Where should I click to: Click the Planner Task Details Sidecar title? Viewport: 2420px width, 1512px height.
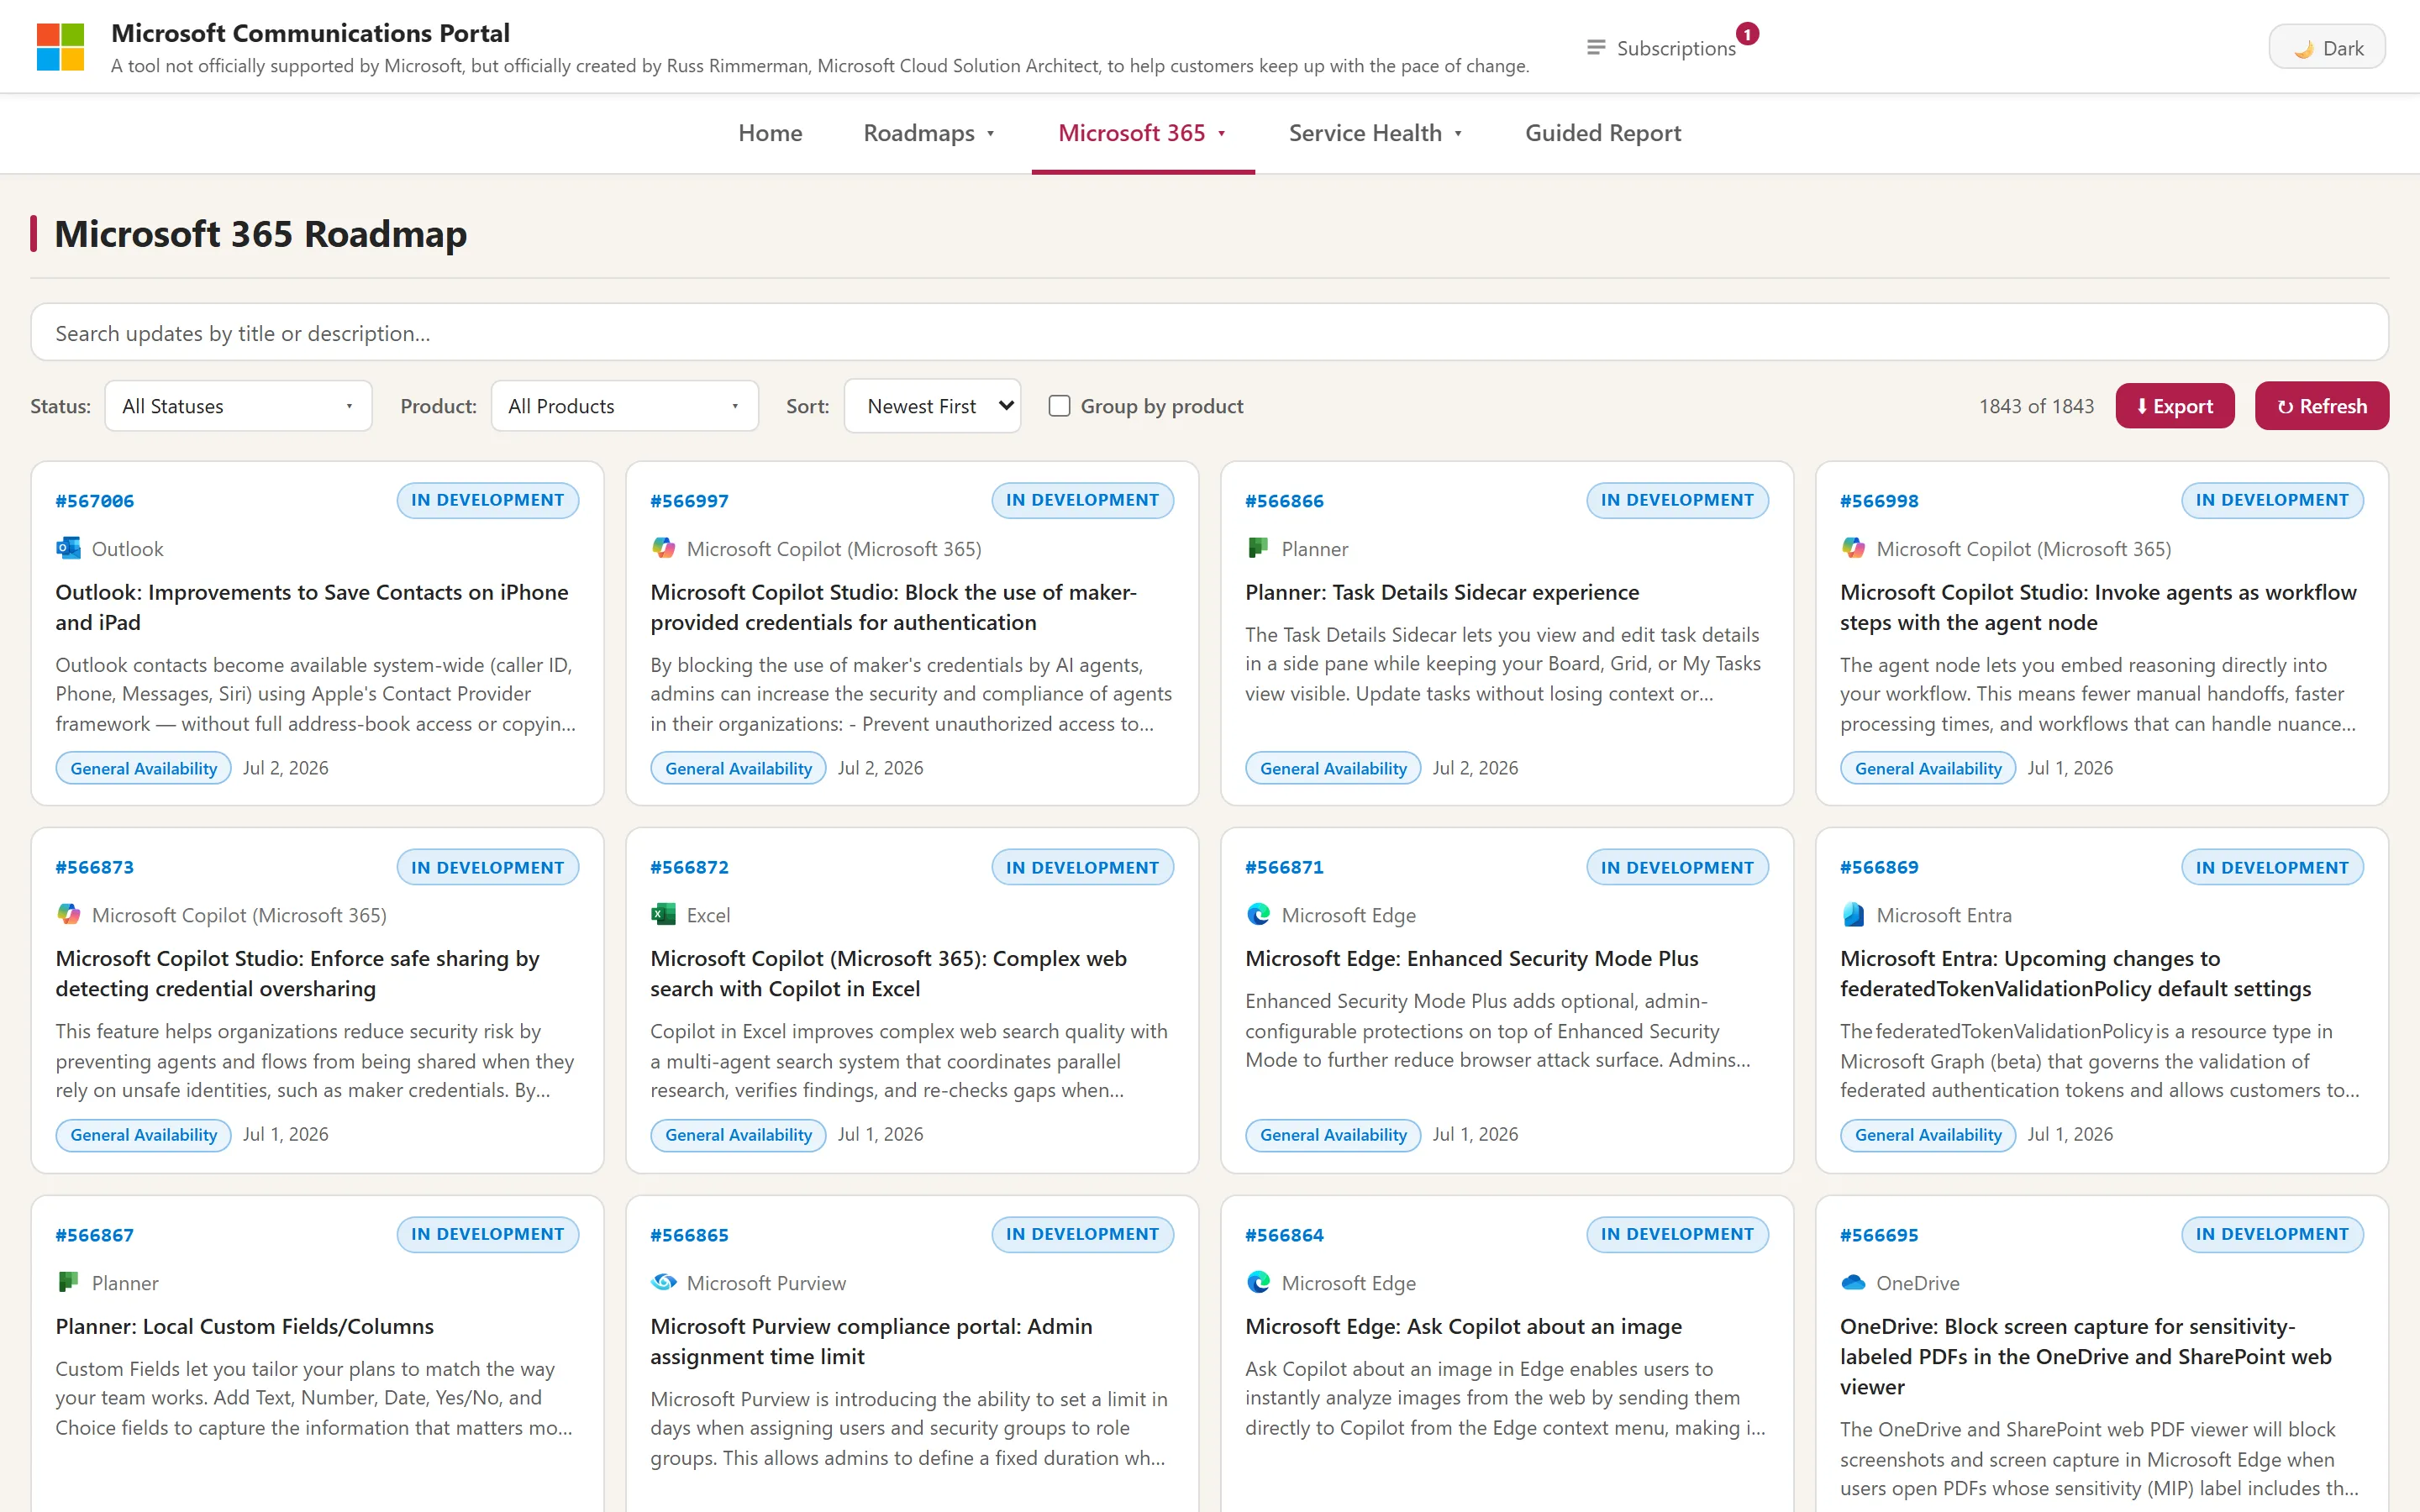click(x=1442, y=592)
